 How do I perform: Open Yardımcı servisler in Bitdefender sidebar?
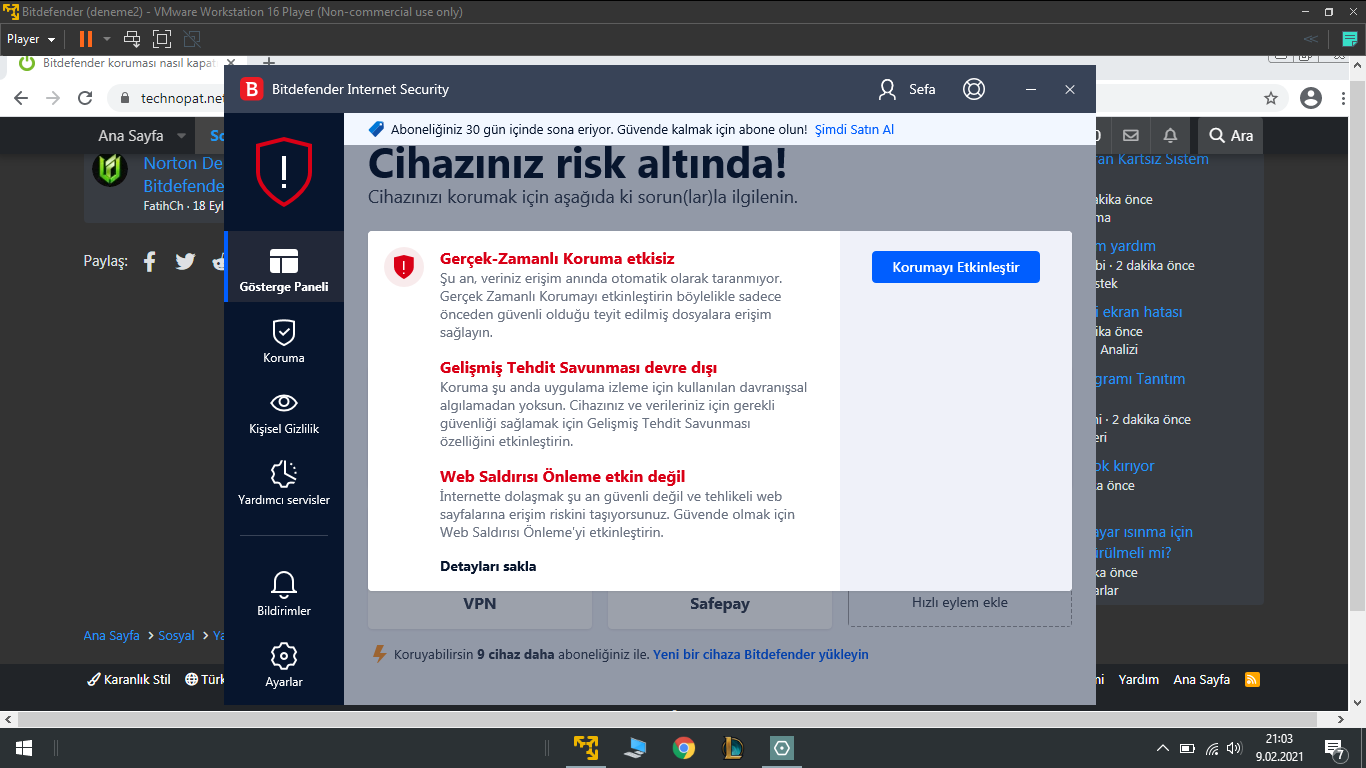coord(284,484)
